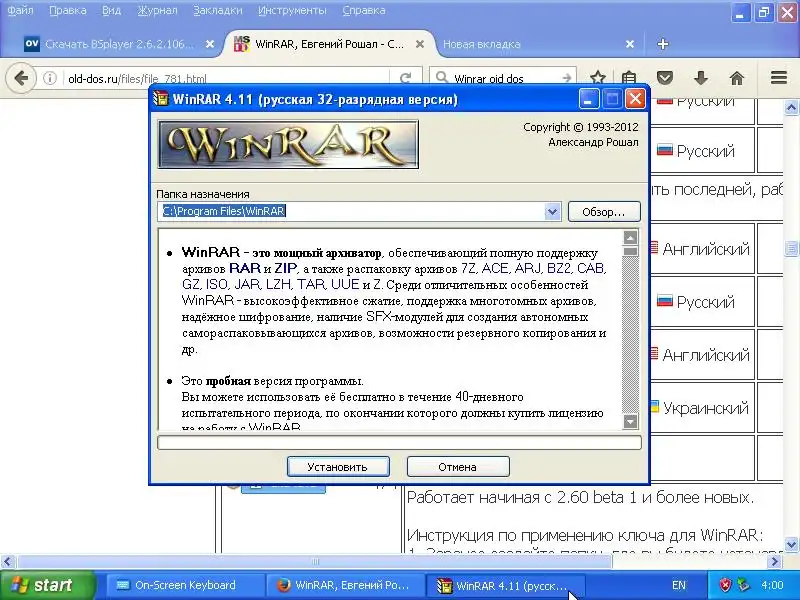
Task: Go to the Home page icon
Action: click(737, 78)
